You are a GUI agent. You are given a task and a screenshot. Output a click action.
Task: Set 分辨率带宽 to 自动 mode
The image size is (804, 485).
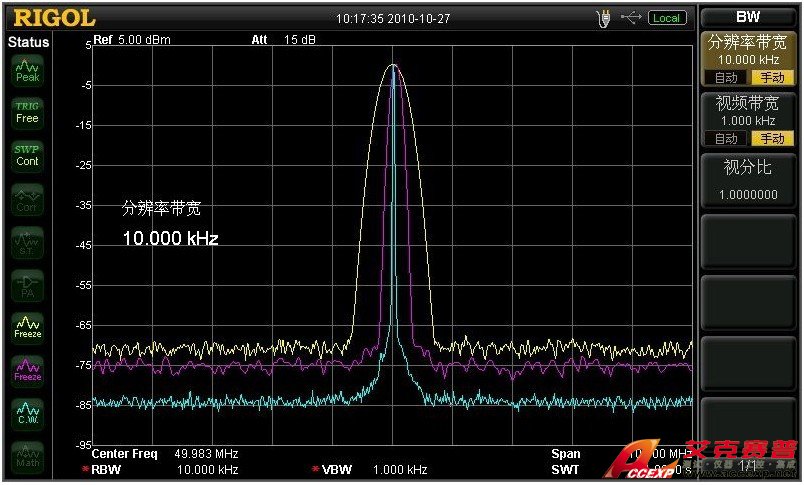point(726,78)
